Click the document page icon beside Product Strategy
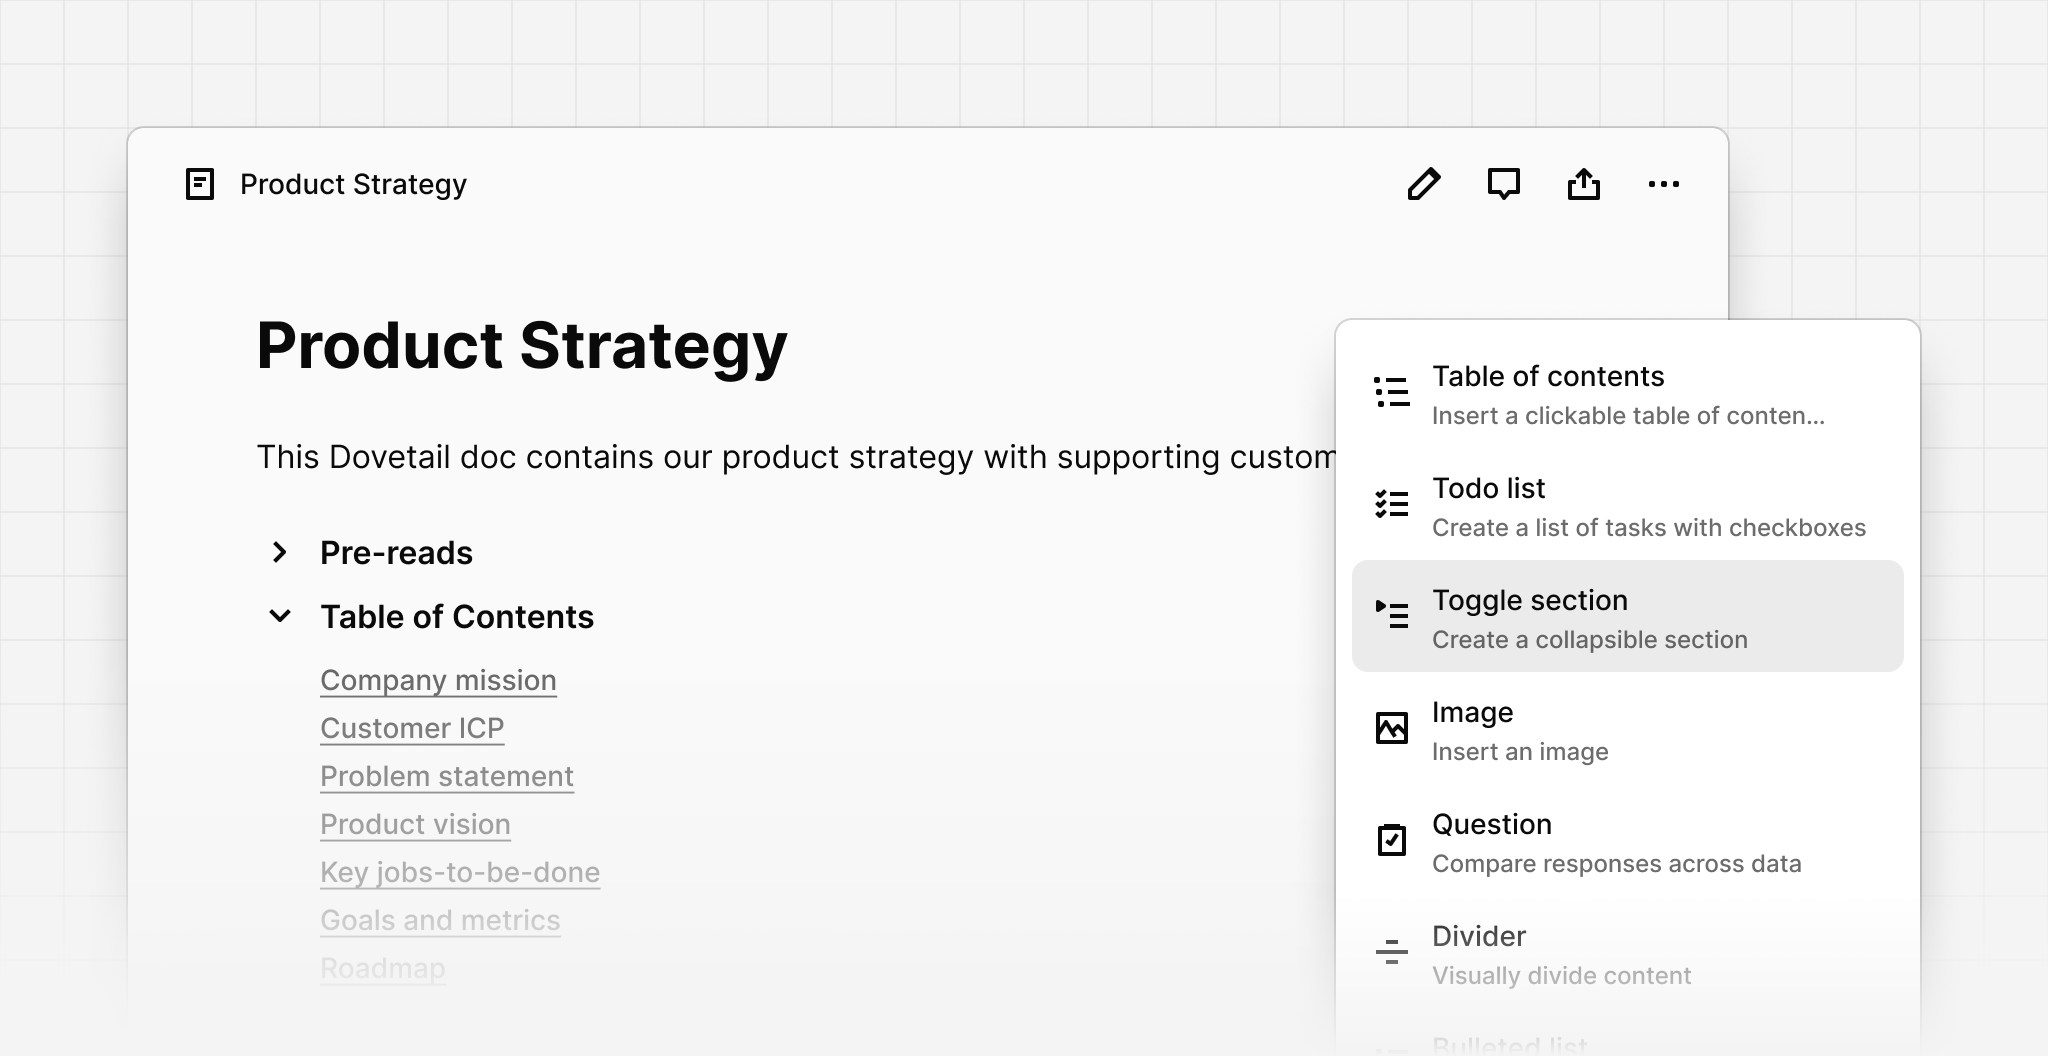 (200, 184)
